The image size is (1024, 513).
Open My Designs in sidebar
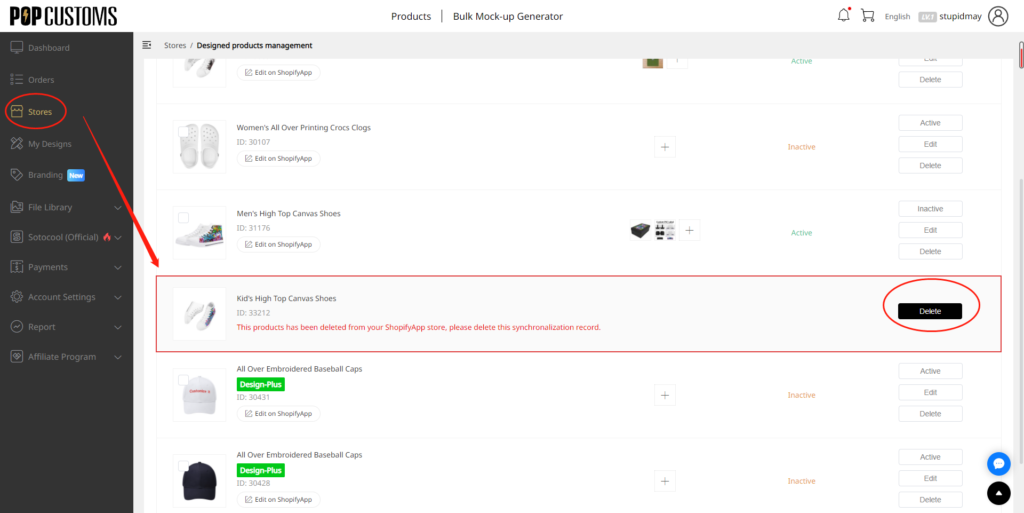click(50, 144)
